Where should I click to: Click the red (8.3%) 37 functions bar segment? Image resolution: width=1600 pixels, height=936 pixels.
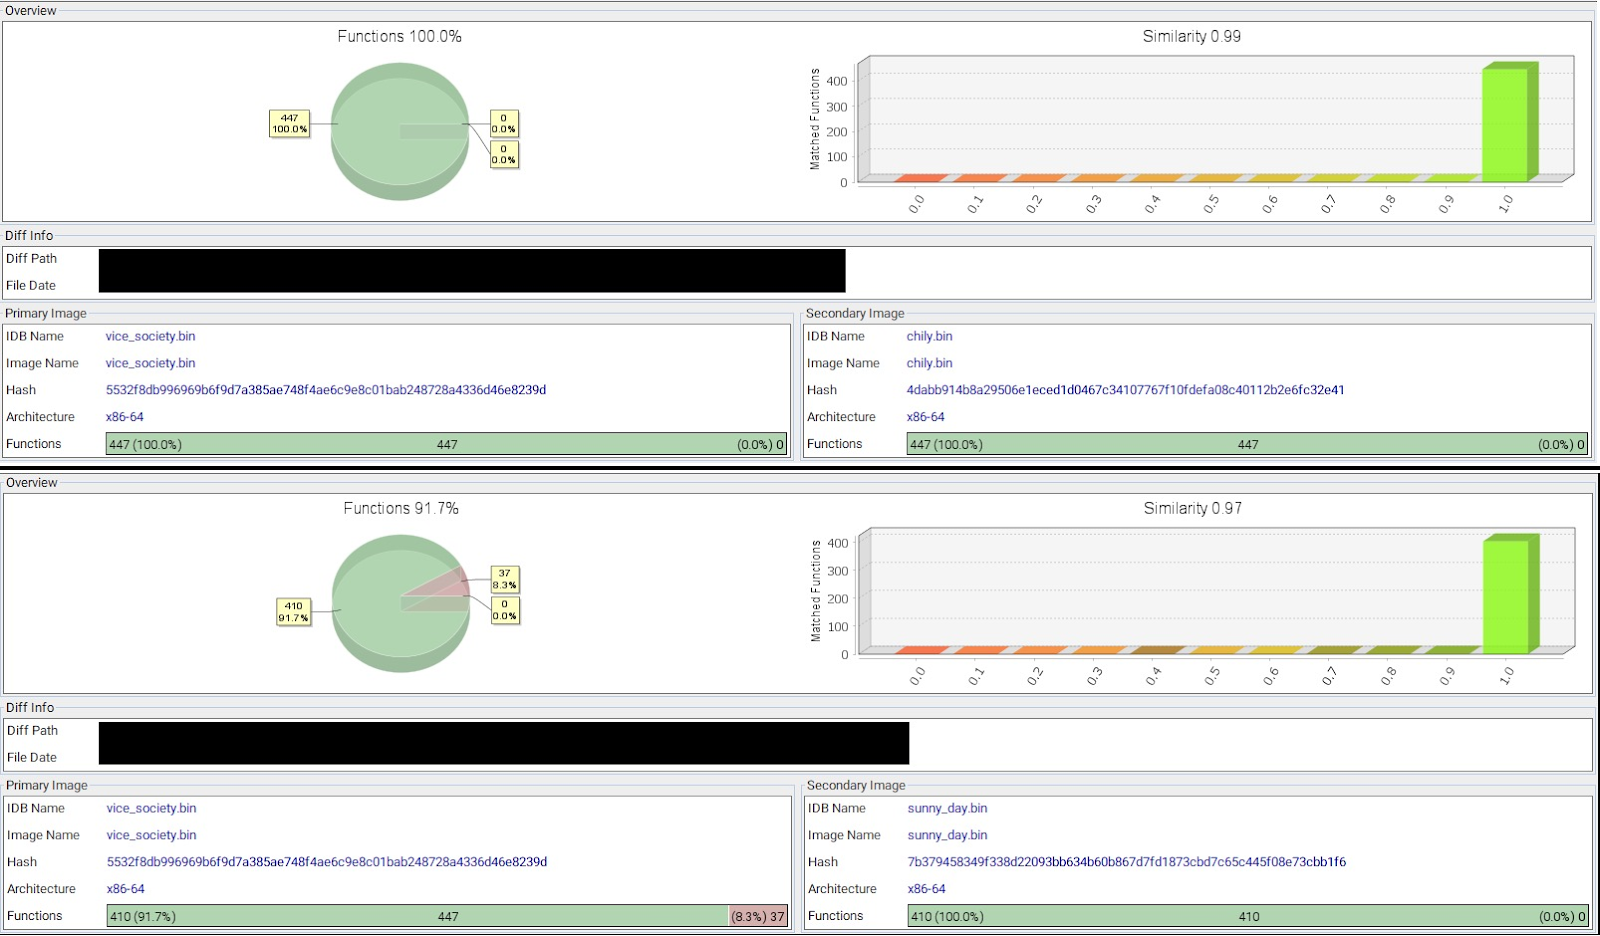coord(758,916)
